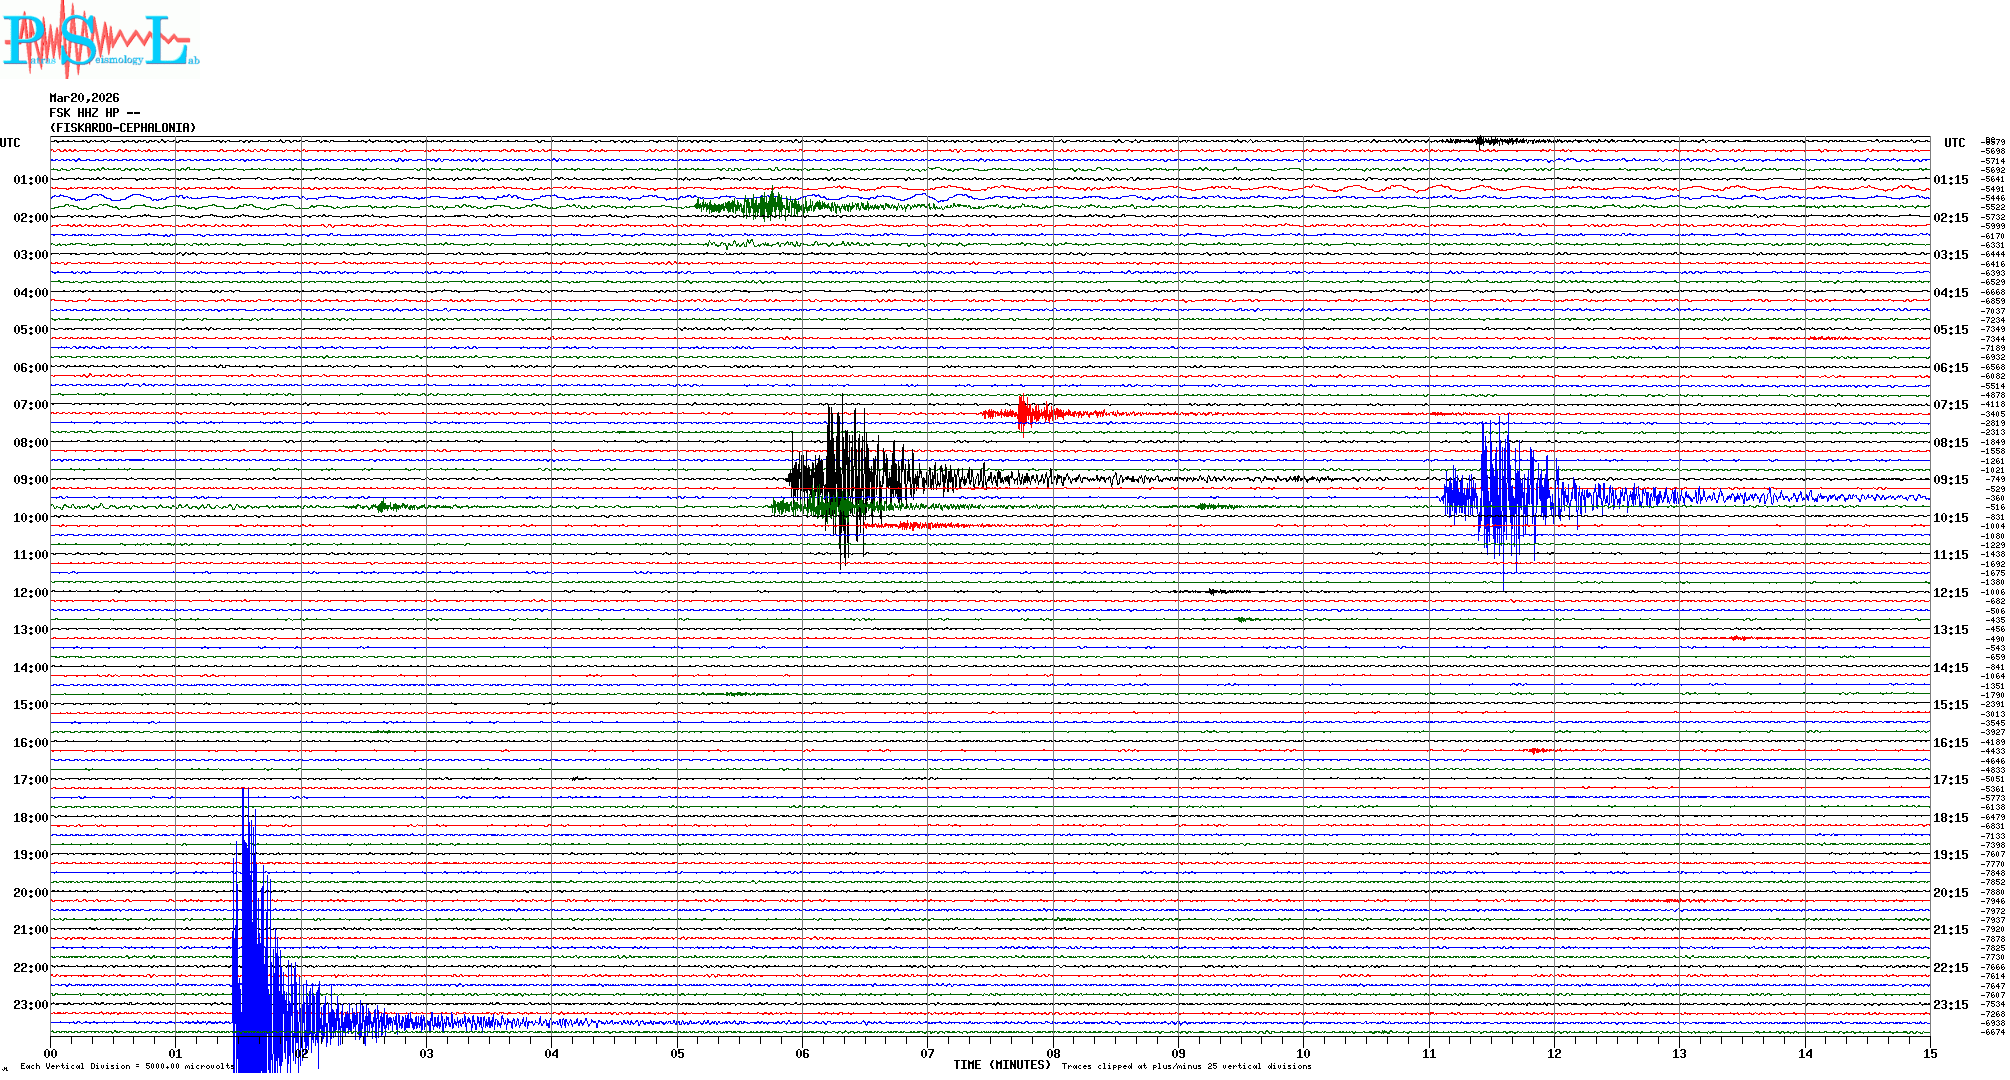Click the 12:15 label on right axis
The image size is (2010, 1080).
tap(1950, 593)
